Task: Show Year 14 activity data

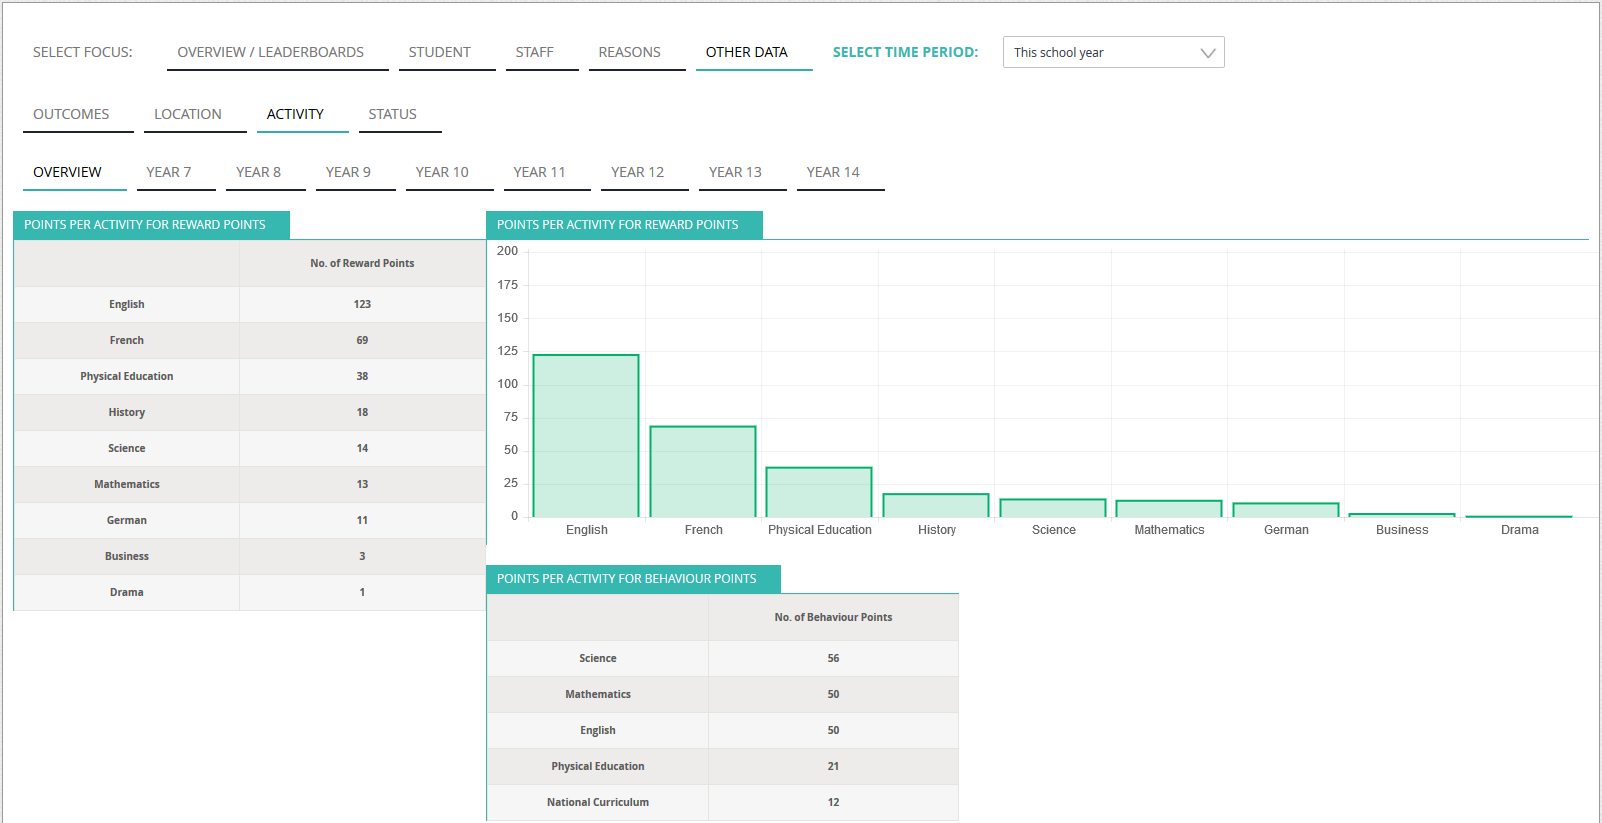Action: [841, 173]
